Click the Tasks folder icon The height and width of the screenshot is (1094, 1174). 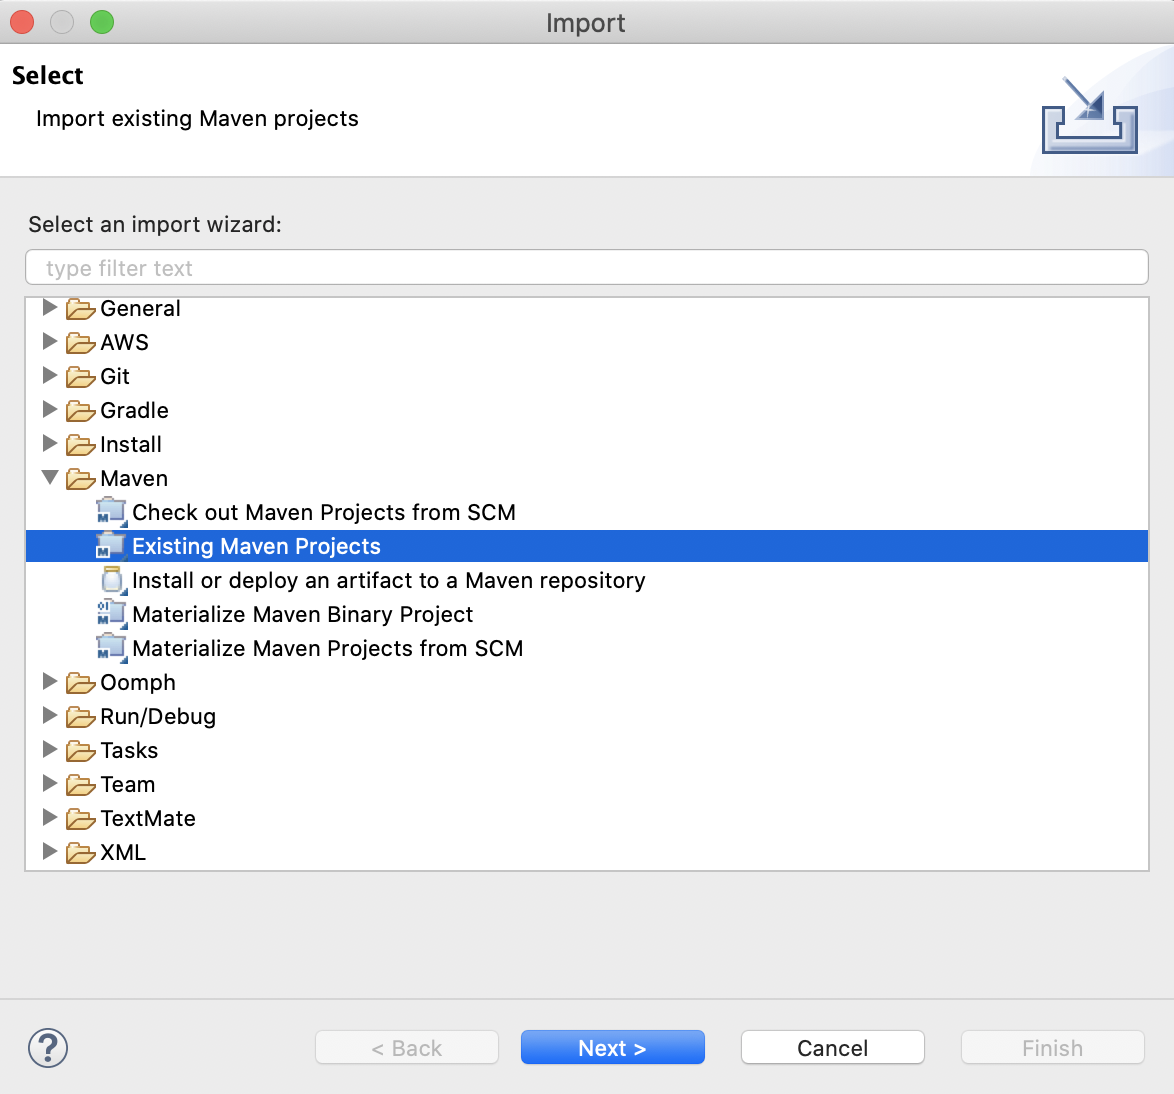[x=80, y=751]
